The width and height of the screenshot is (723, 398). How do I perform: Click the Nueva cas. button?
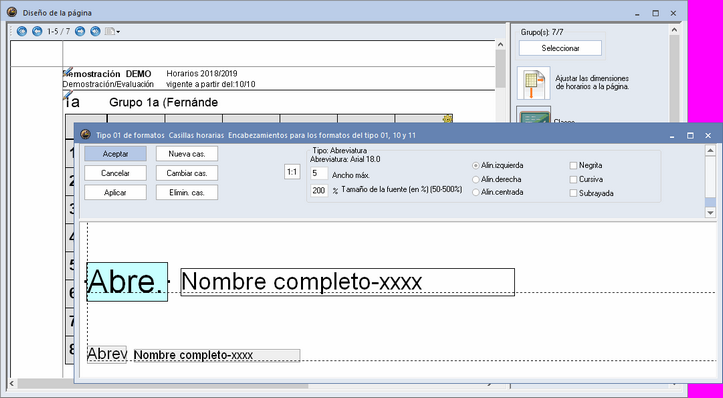187,154
